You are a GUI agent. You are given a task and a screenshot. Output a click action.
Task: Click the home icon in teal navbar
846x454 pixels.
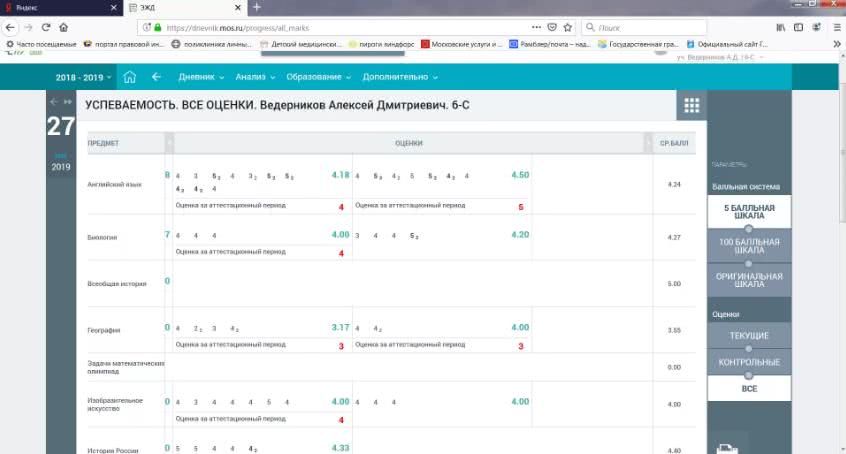(129, 77)
